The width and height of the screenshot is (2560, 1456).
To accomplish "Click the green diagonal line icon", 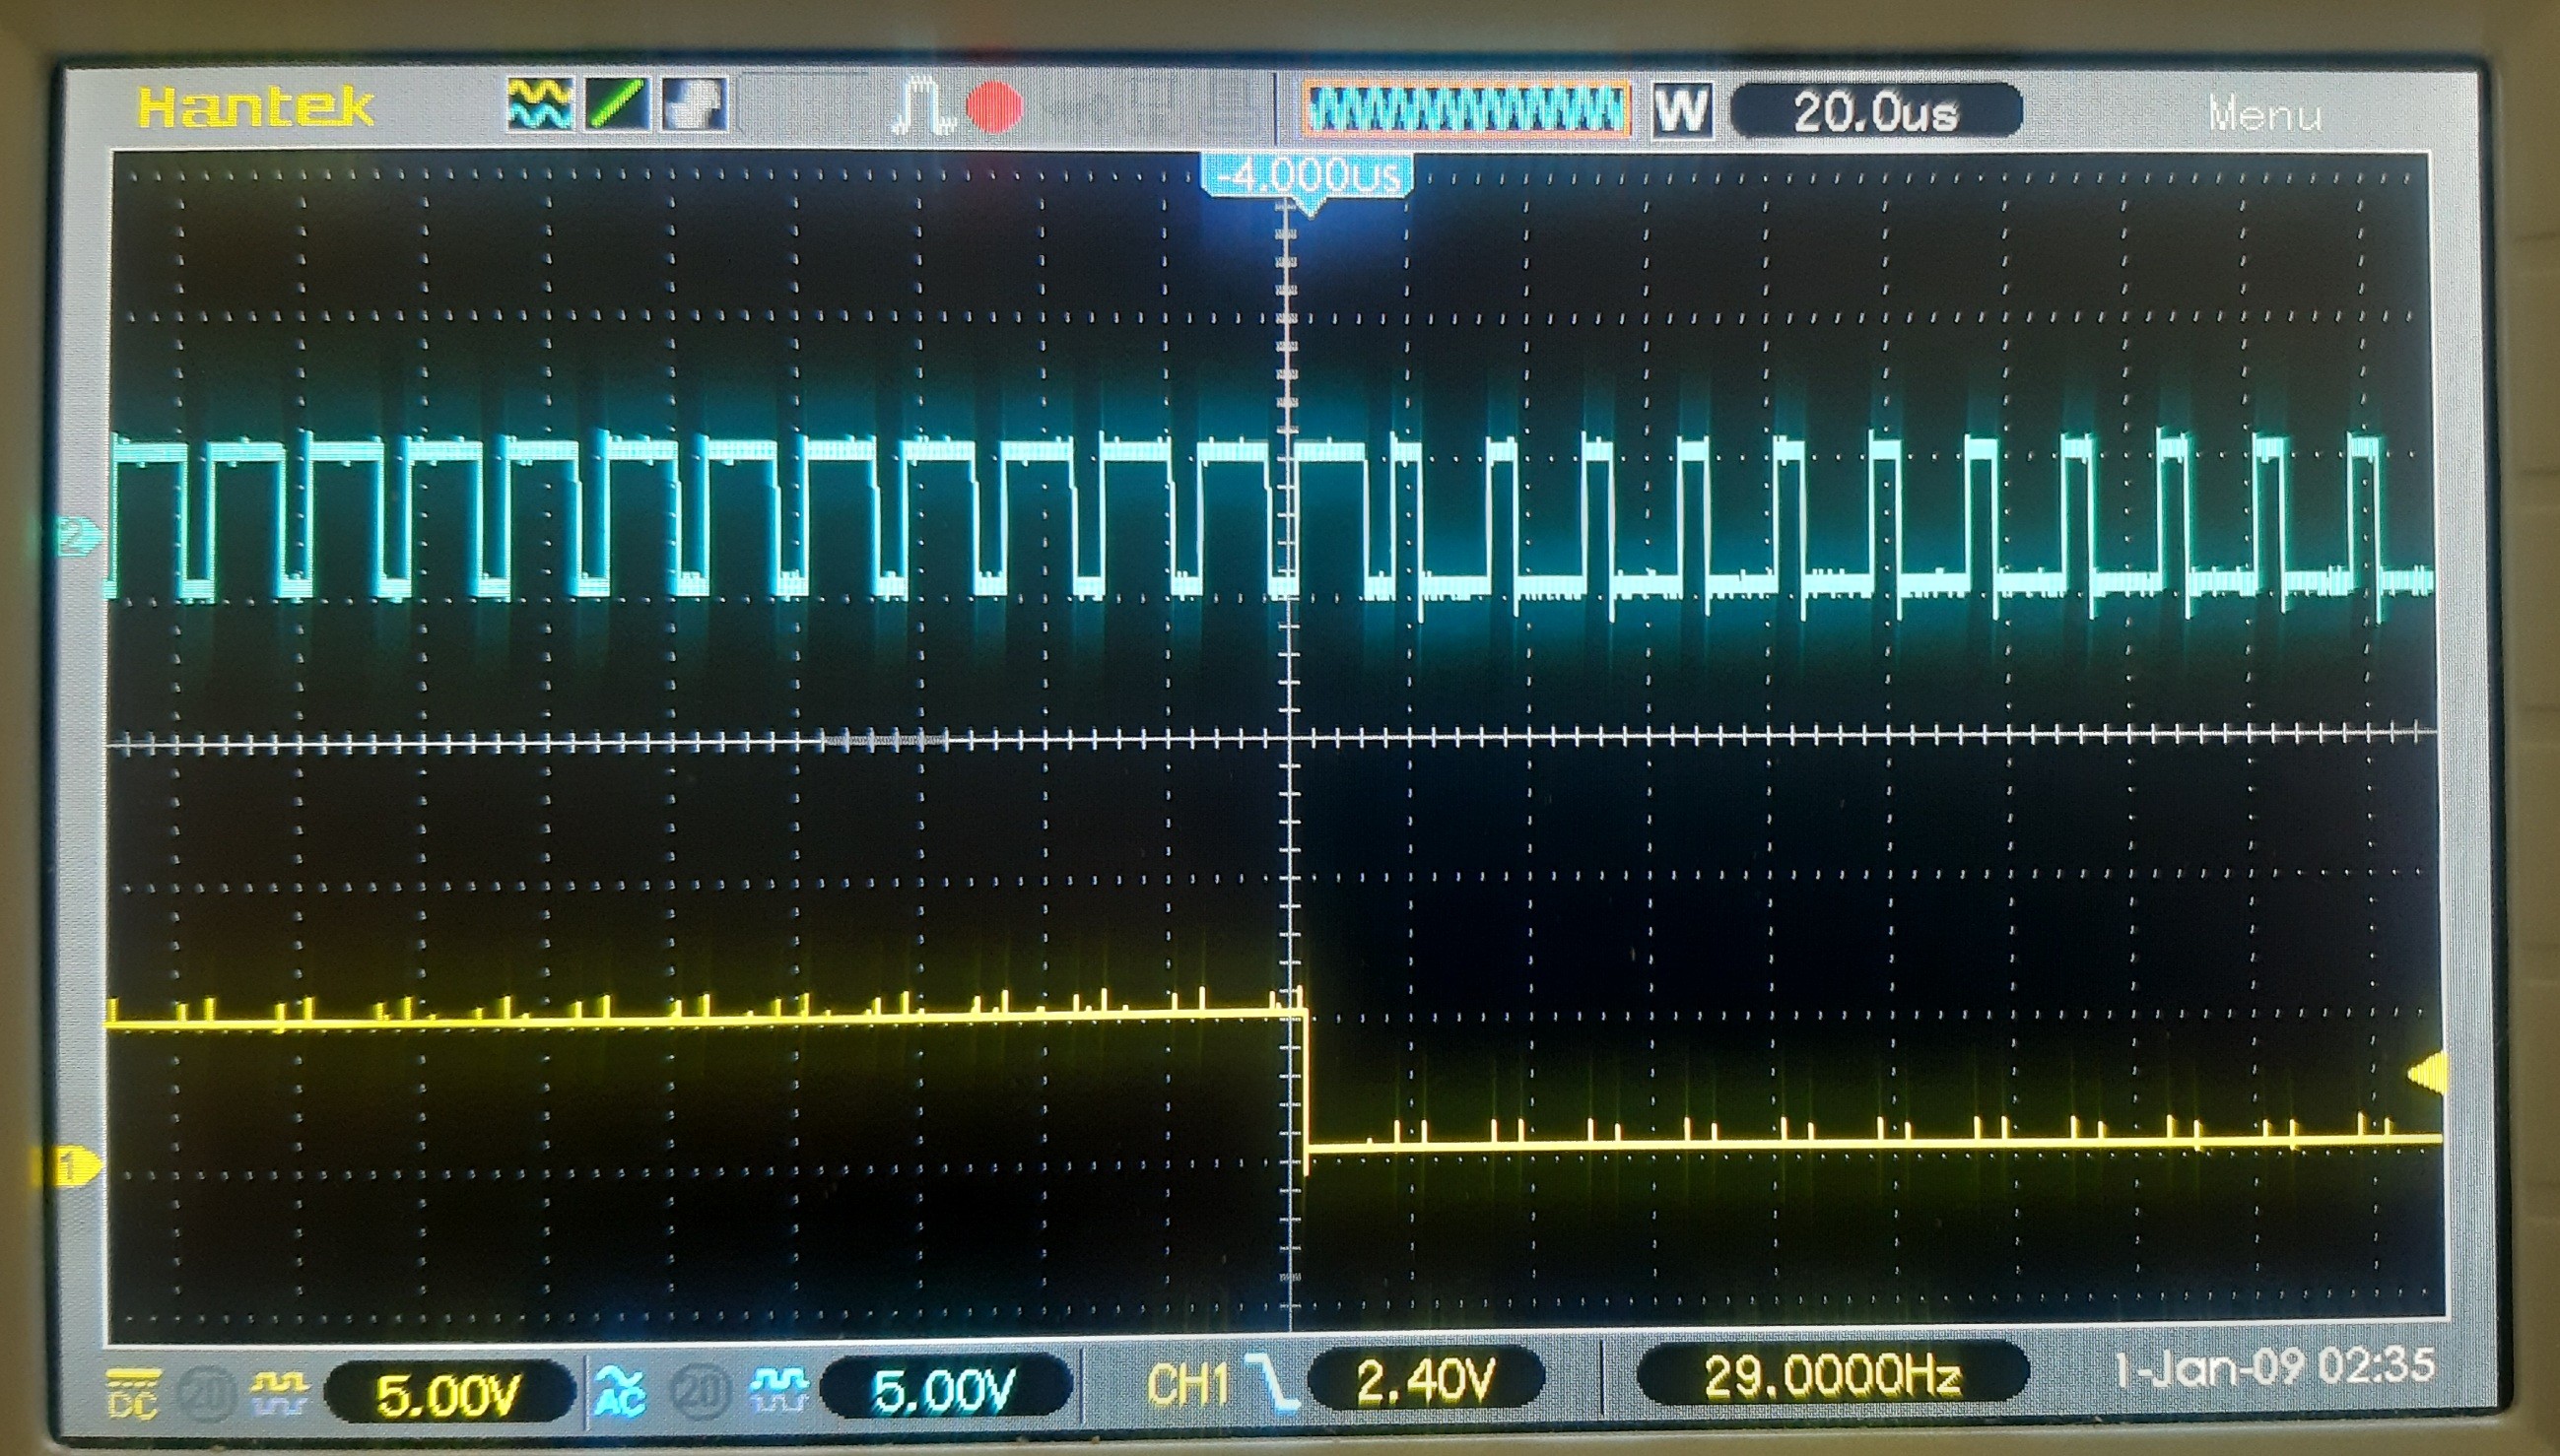I will (616, 105).
